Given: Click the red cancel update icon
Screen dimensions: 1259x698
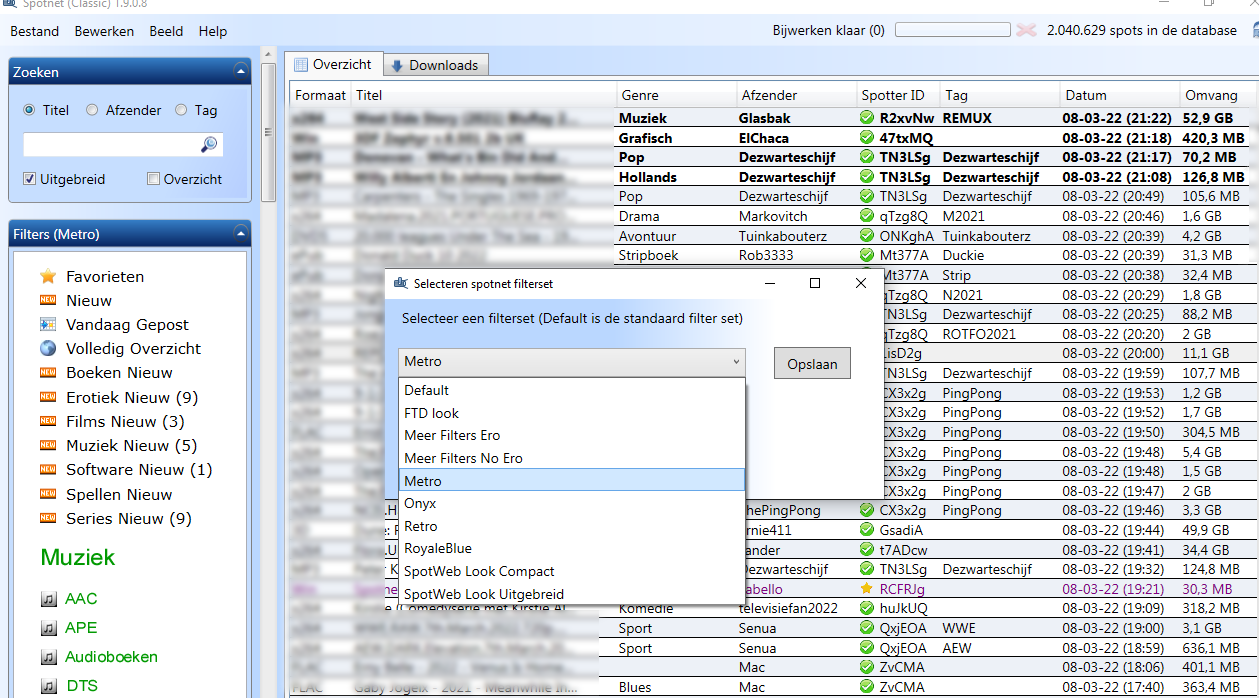Looking at the screenshot, I should click(1025, 30).
